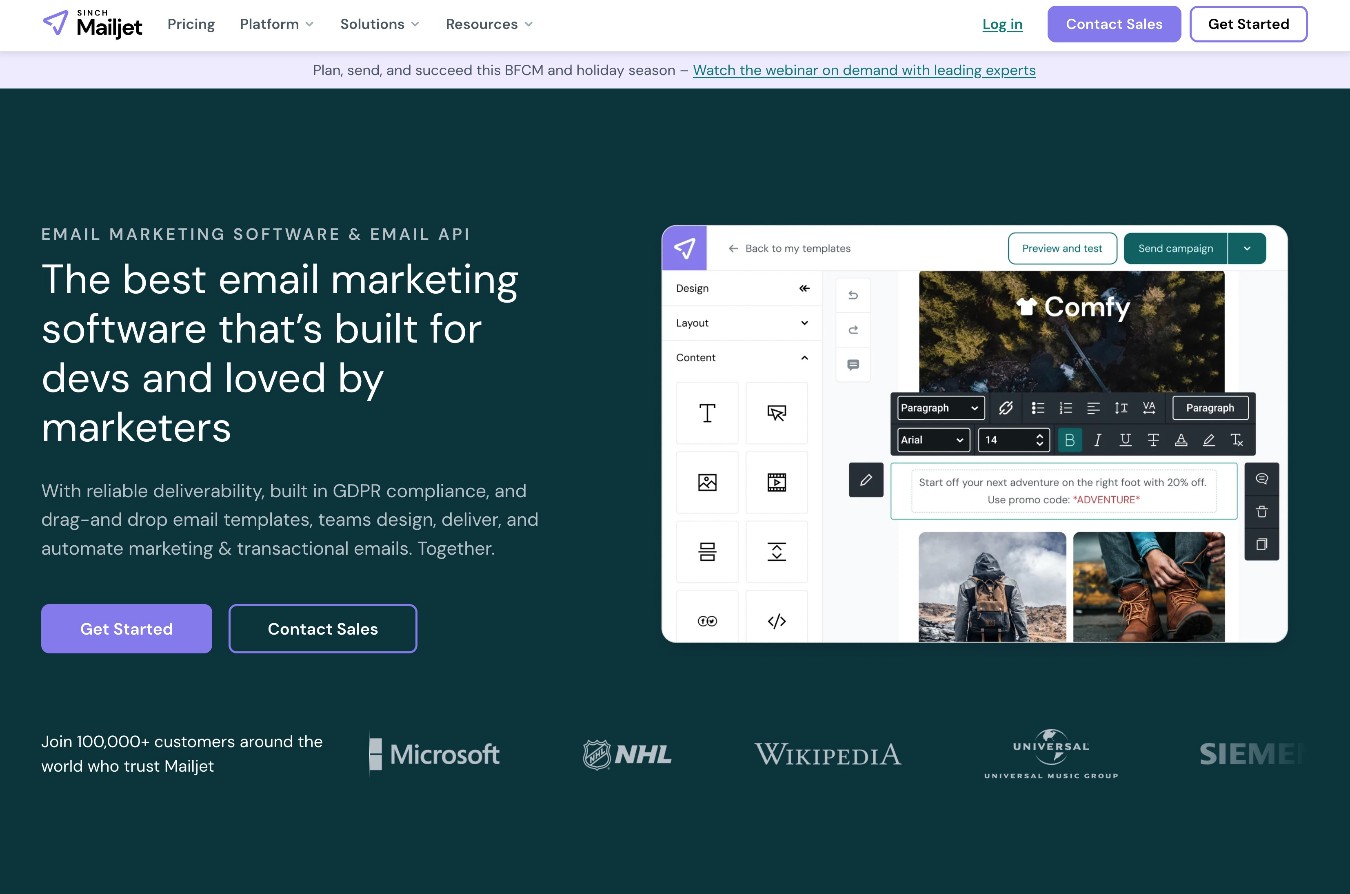Screen dimensions: 1350x894
Task: Expand the Layout panel section
Action: tap(742, 322)
